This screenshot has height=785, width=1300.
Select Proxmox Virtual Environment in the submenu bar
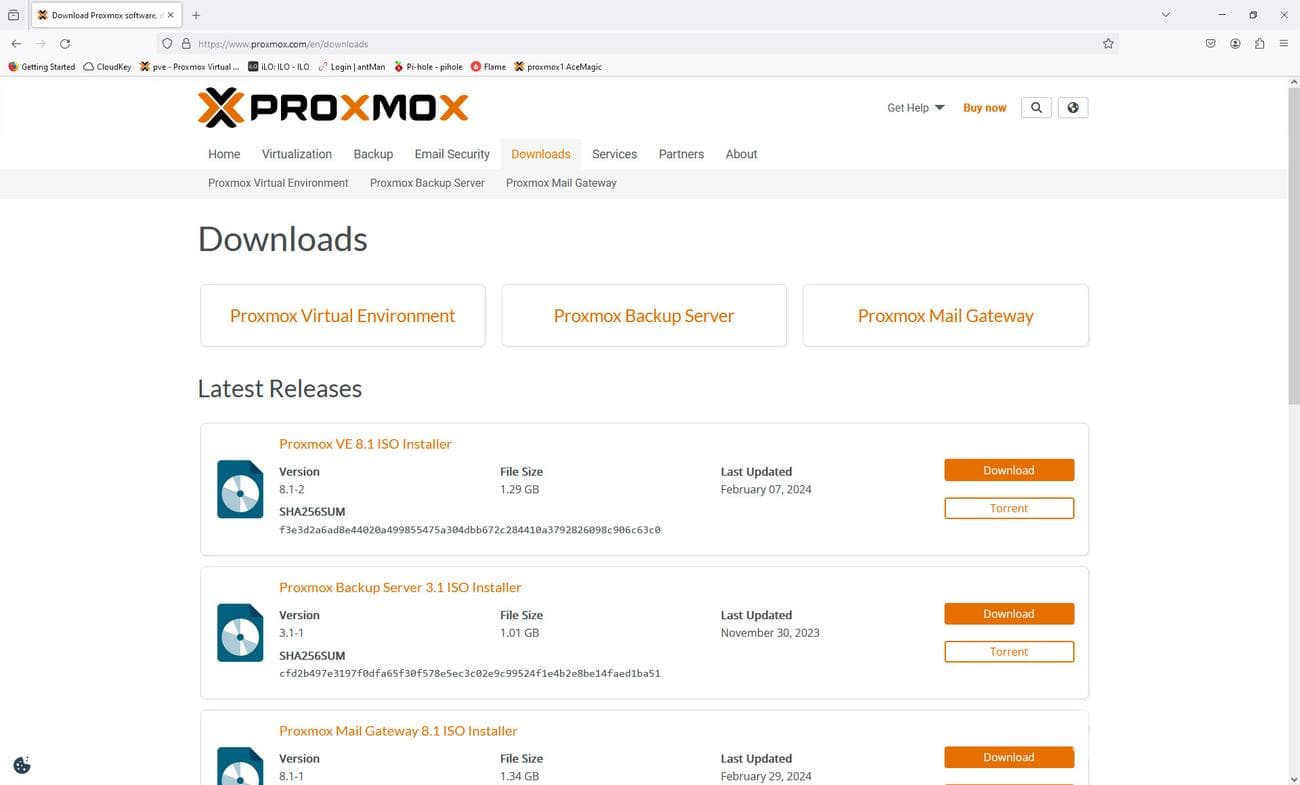click(278, 183)
